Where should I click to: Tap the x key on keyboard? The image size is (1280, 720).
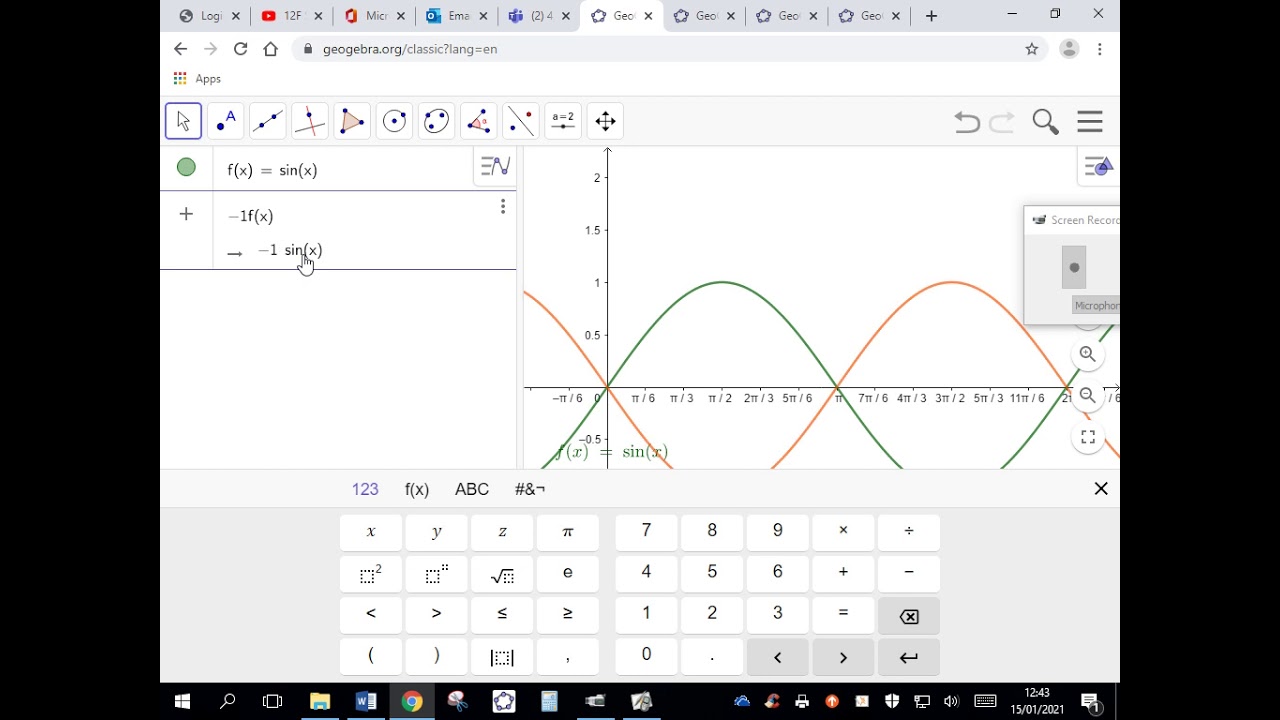point(371,532)
